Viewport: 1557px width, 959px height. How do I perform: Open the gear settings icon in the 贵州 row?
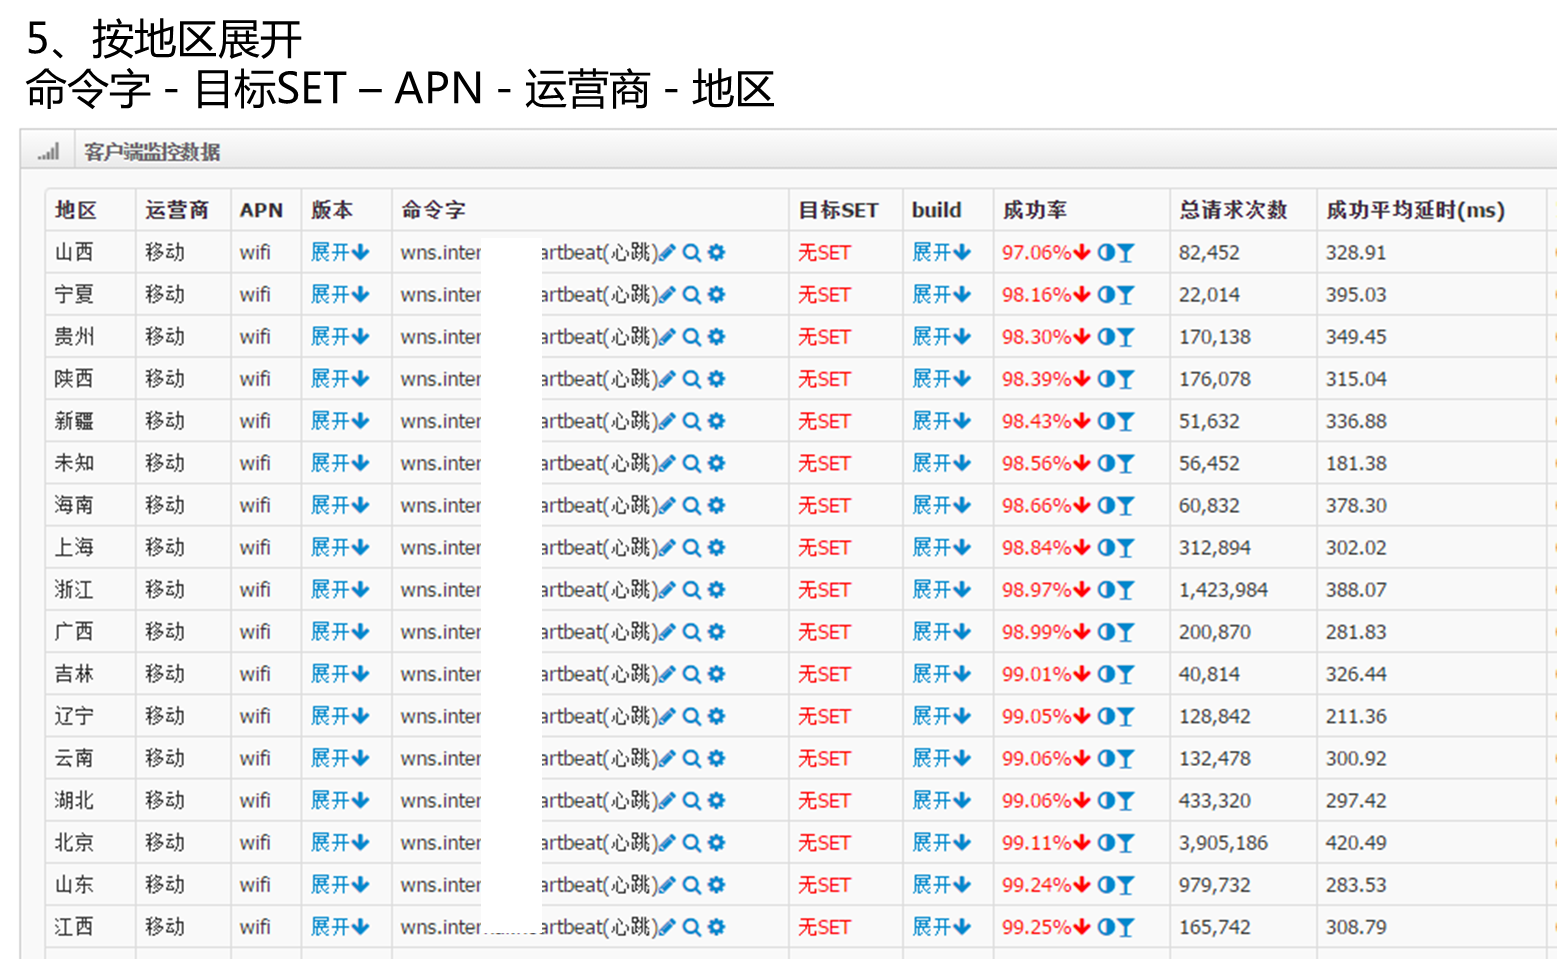(x=716, y=337)
